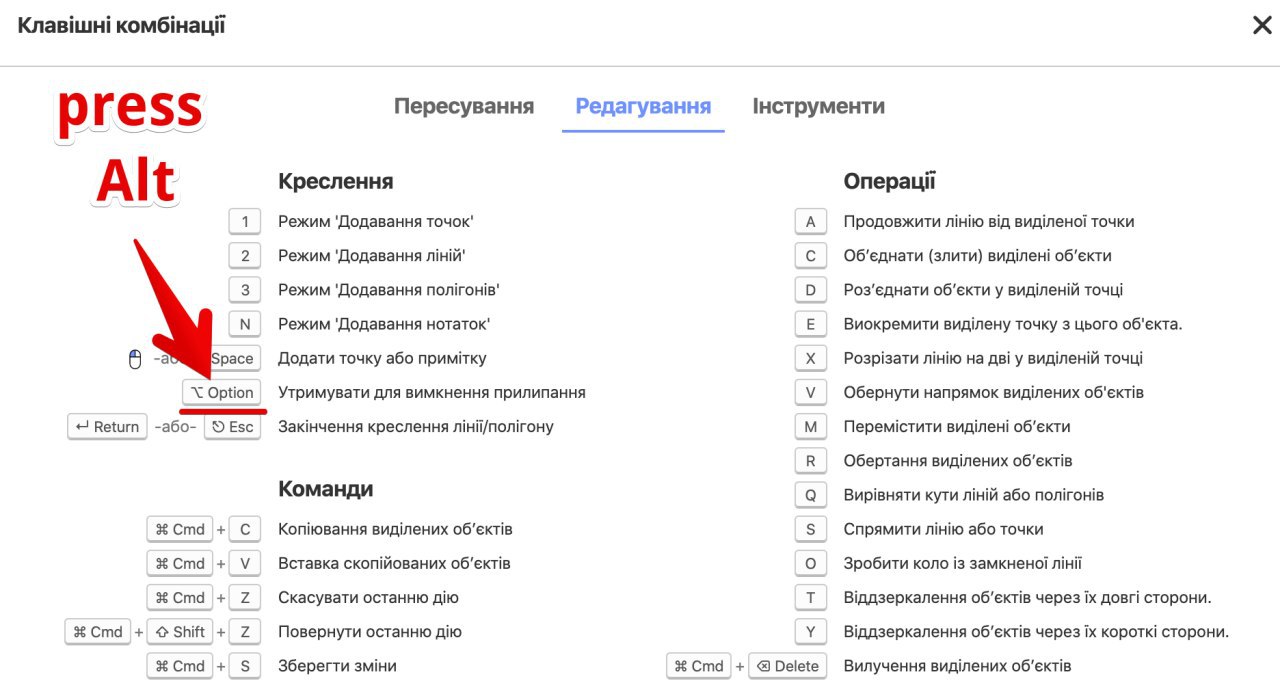Close the Клавішні комбінації dialog

tap(1262, 25)
